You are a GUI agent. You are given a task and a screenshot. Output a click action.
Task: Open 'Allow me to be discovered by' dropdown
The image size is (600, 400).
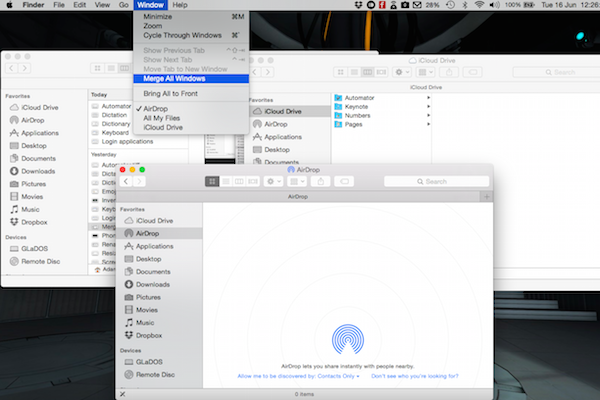click(298, 376)
